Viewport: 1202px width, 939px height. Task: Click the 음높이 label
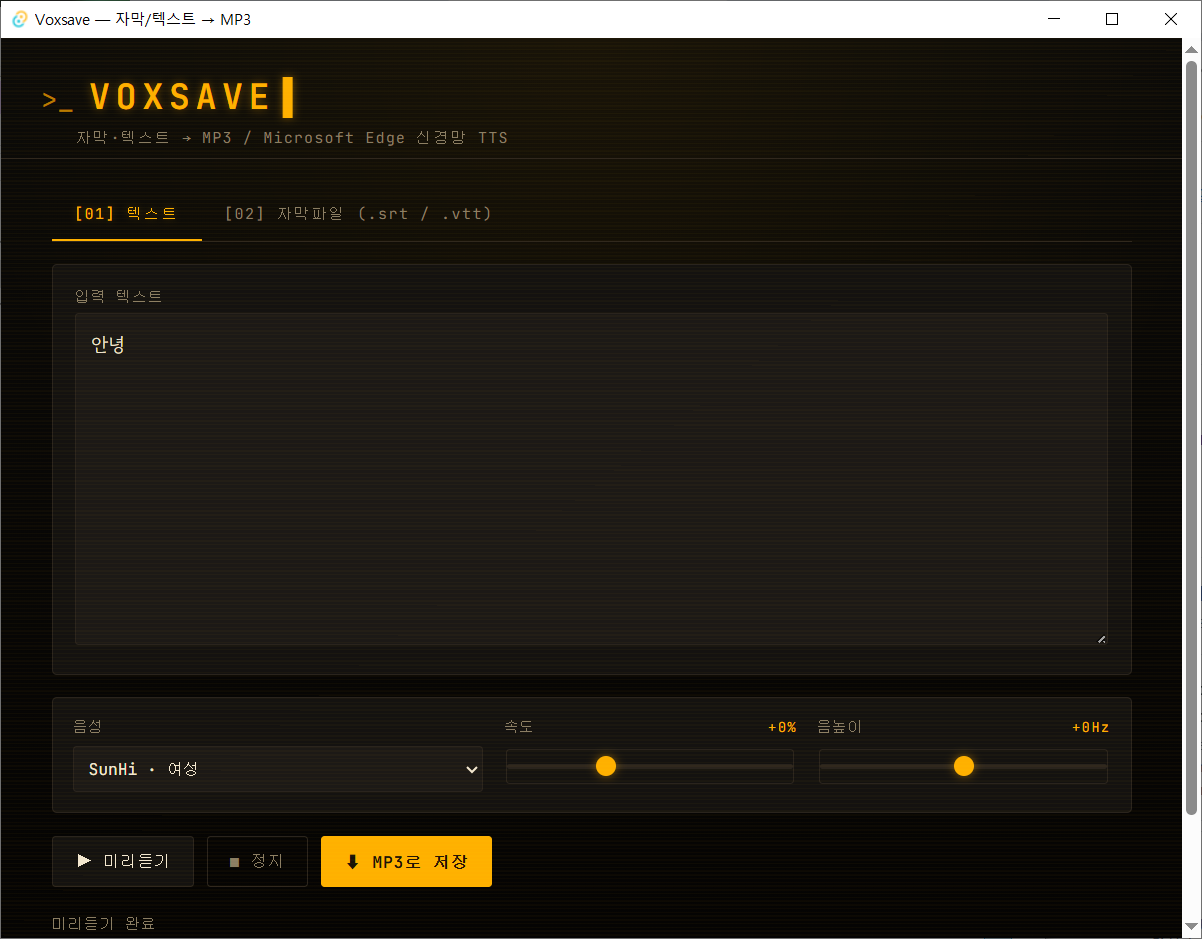(x=840, y=727)
